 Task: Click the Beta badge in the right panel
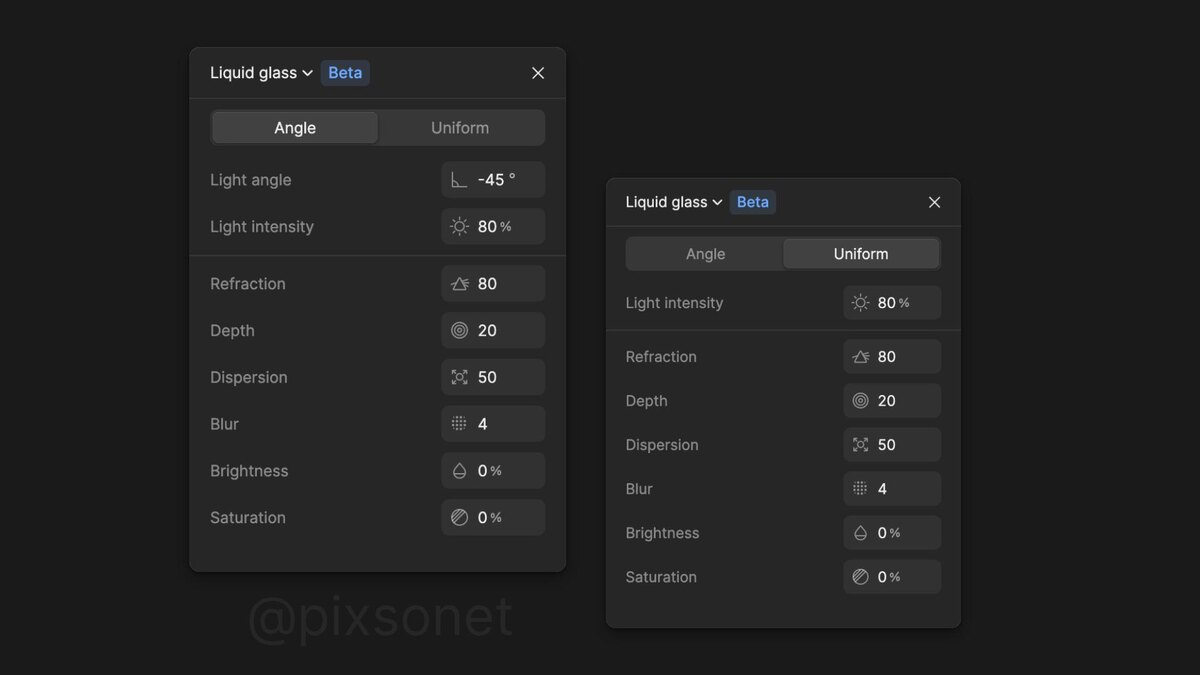pos(753,202)
